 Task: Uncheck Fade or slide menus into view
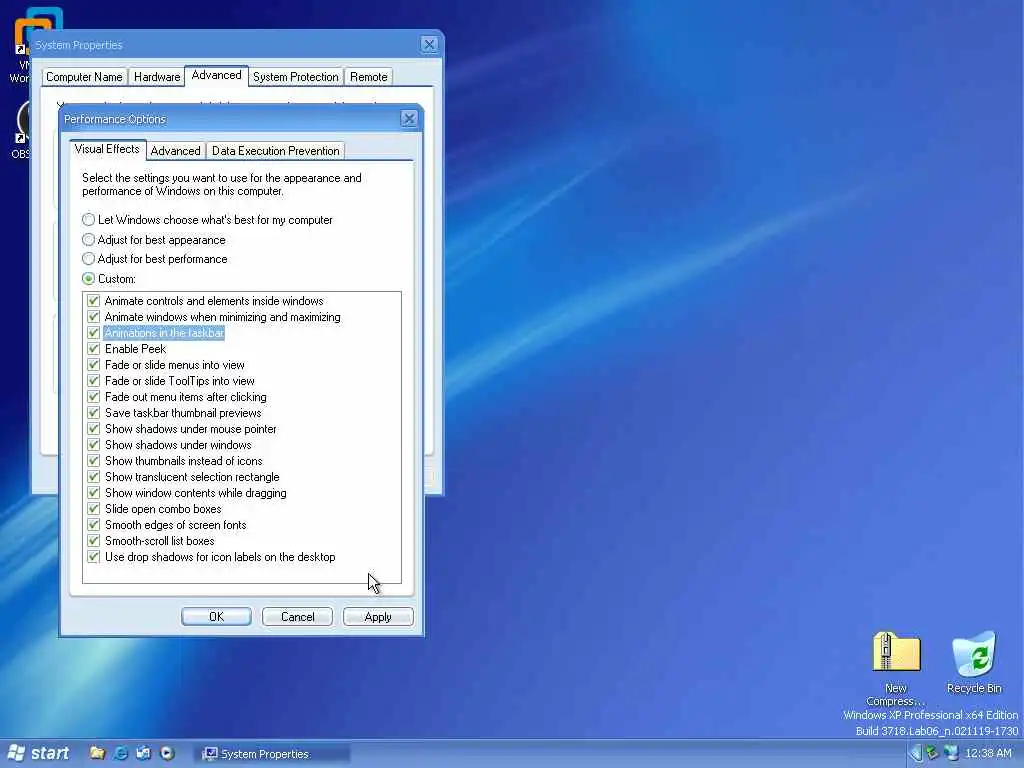click(x=93, y=365)
